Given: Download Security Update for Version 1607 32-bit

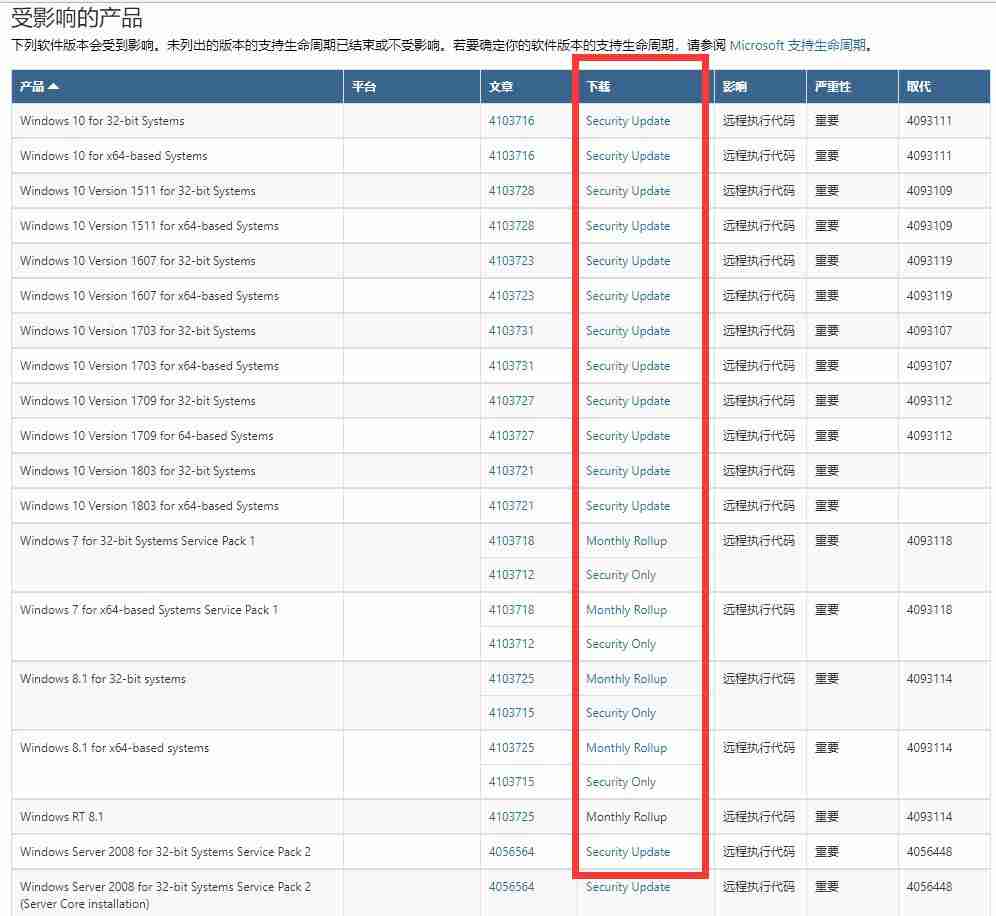Looking at the screenshot, I should [x=628, y=260].
